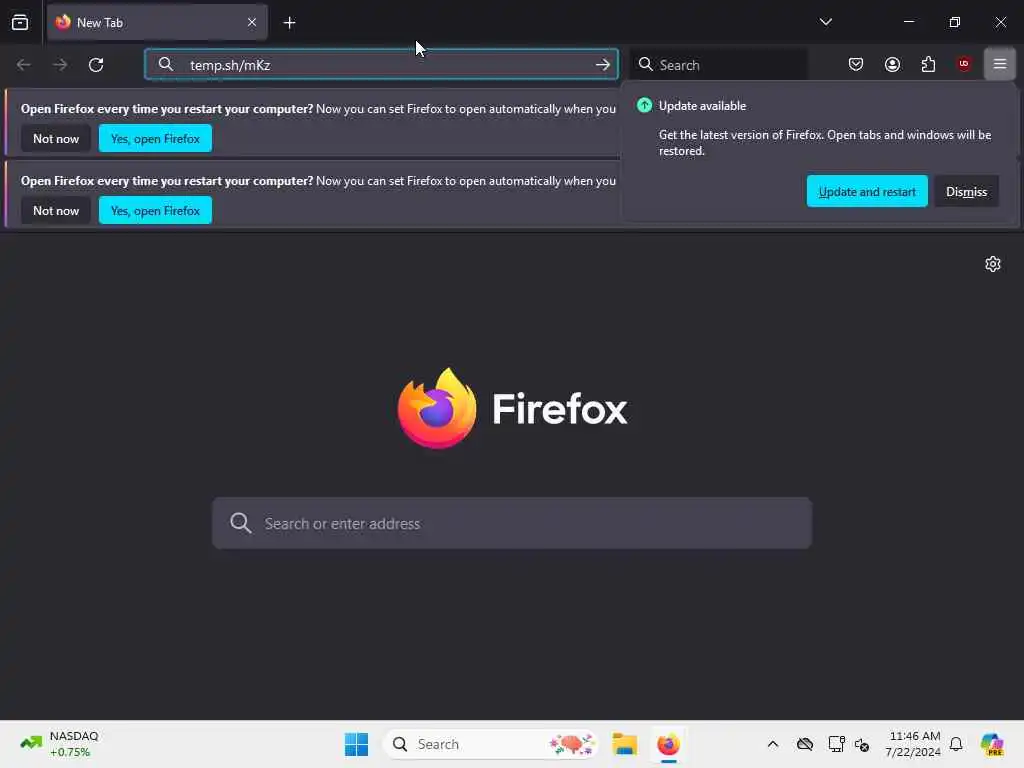Open the Copilot preview icon
1024x768 pixels.
[992, 744]
